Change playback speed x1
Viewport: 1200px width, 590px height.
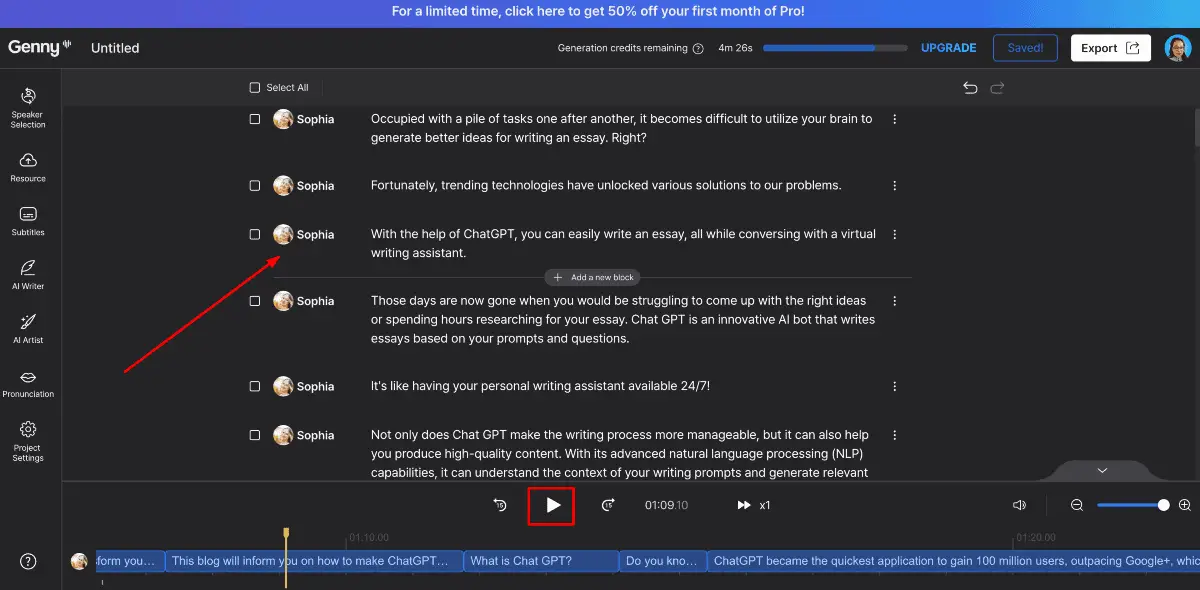pos(754,505)
